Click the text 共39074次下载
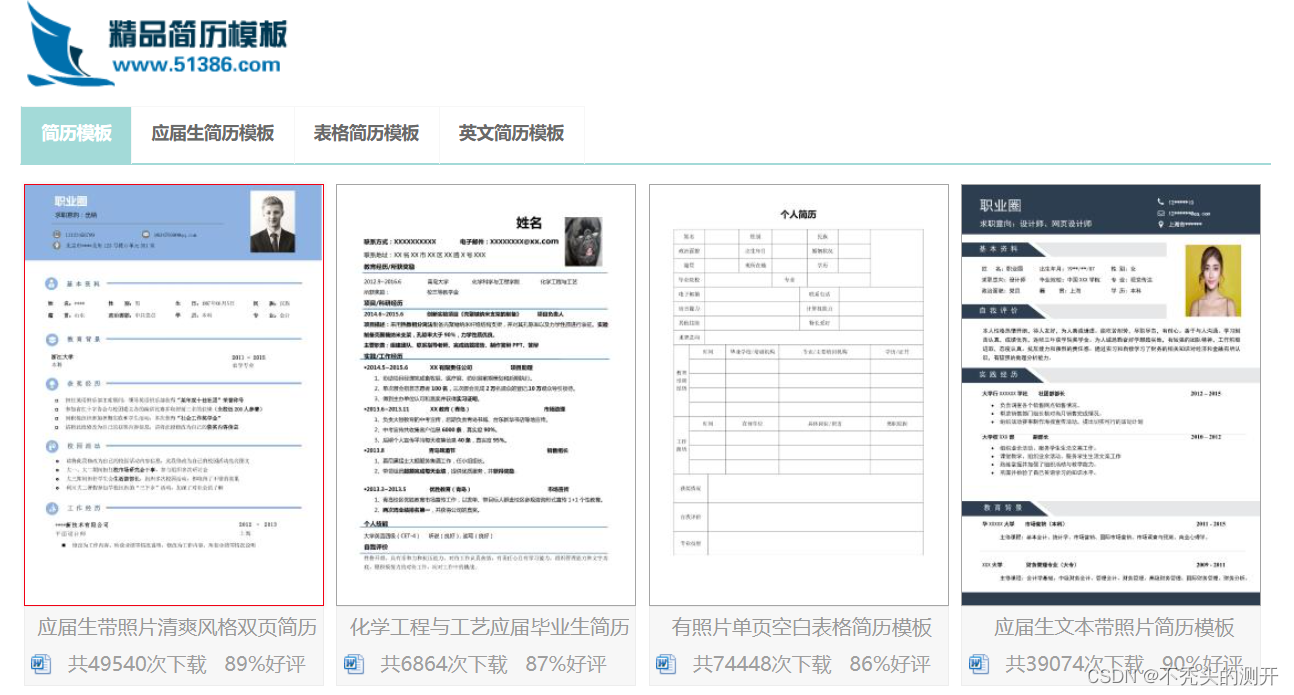The width and height of the screenshot is (1294, 695). [x=1074, y=664]
